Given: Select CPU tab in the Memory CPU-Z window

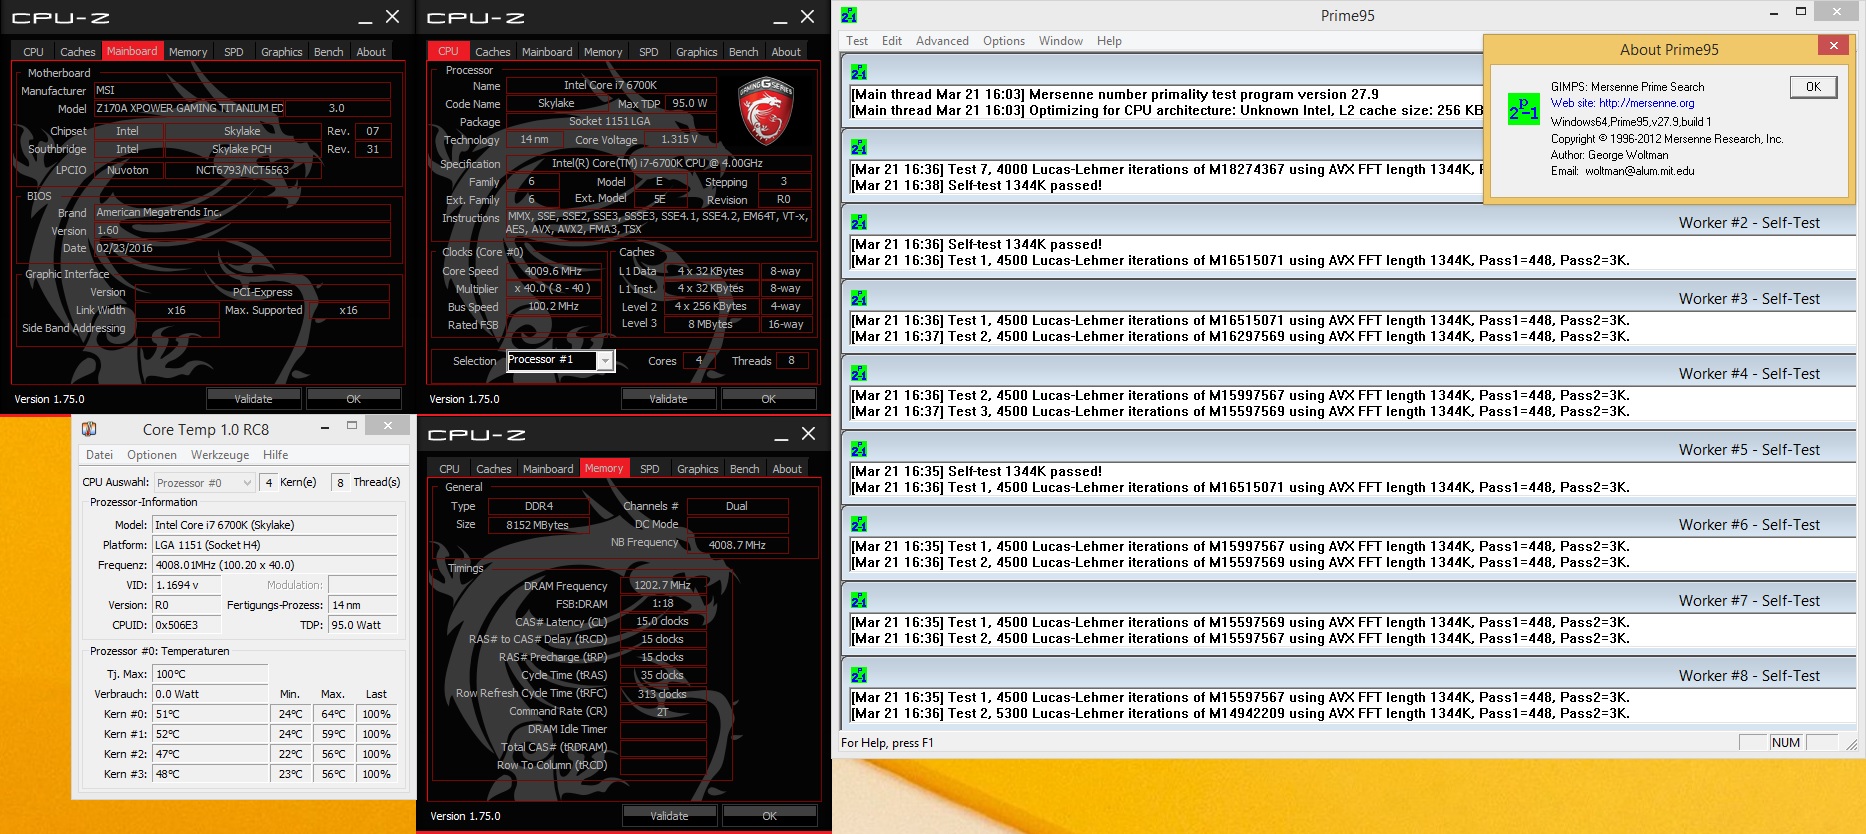Looking at the screenshot, I should click(450, 469).
